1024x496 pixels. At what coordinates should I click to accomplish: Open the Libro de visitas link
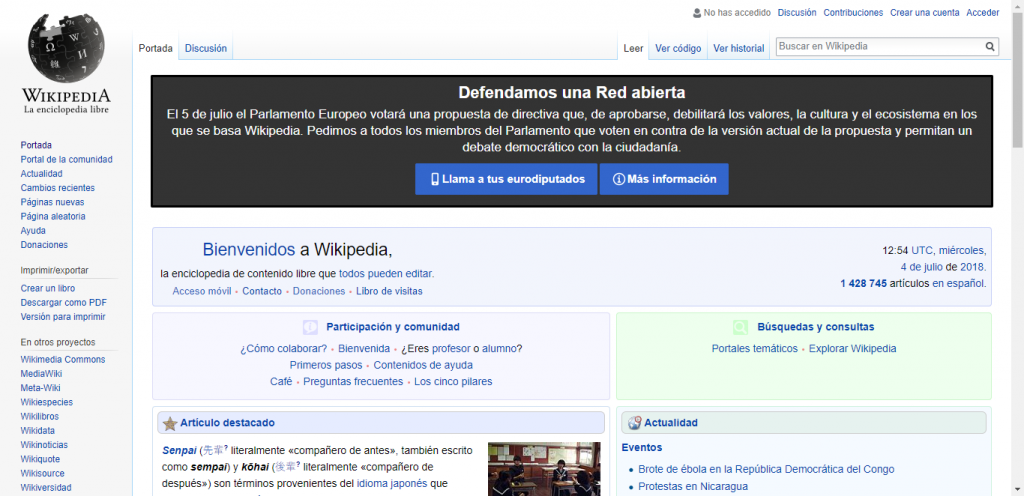(x=389, y=292)
